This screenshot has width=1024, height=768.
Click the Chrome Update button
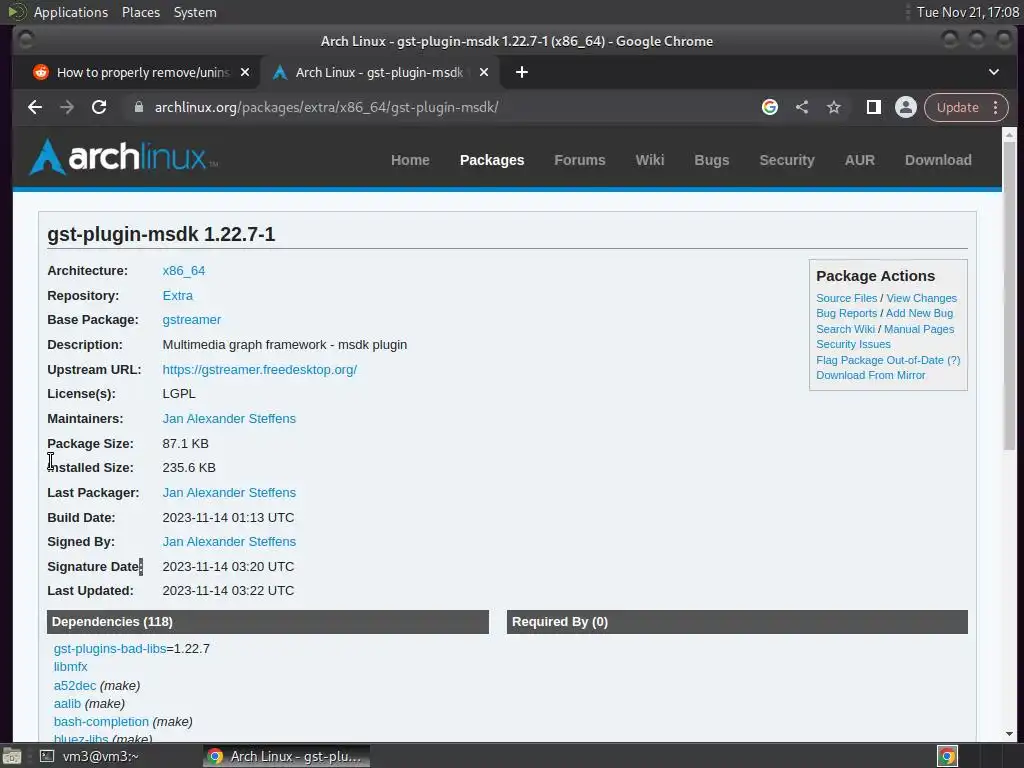tap(957, 107)
